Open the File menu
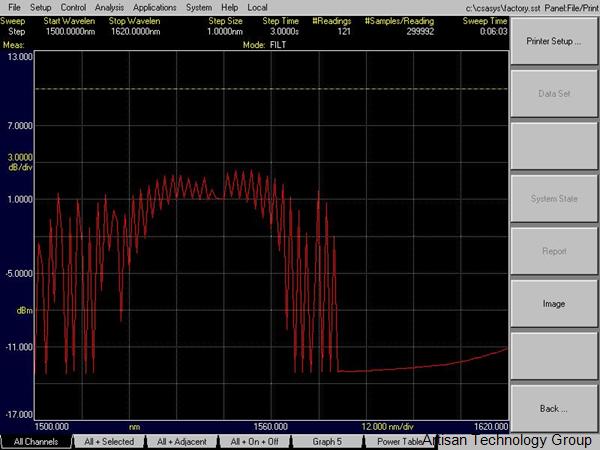Screen dimensions: 600x450 14,7
